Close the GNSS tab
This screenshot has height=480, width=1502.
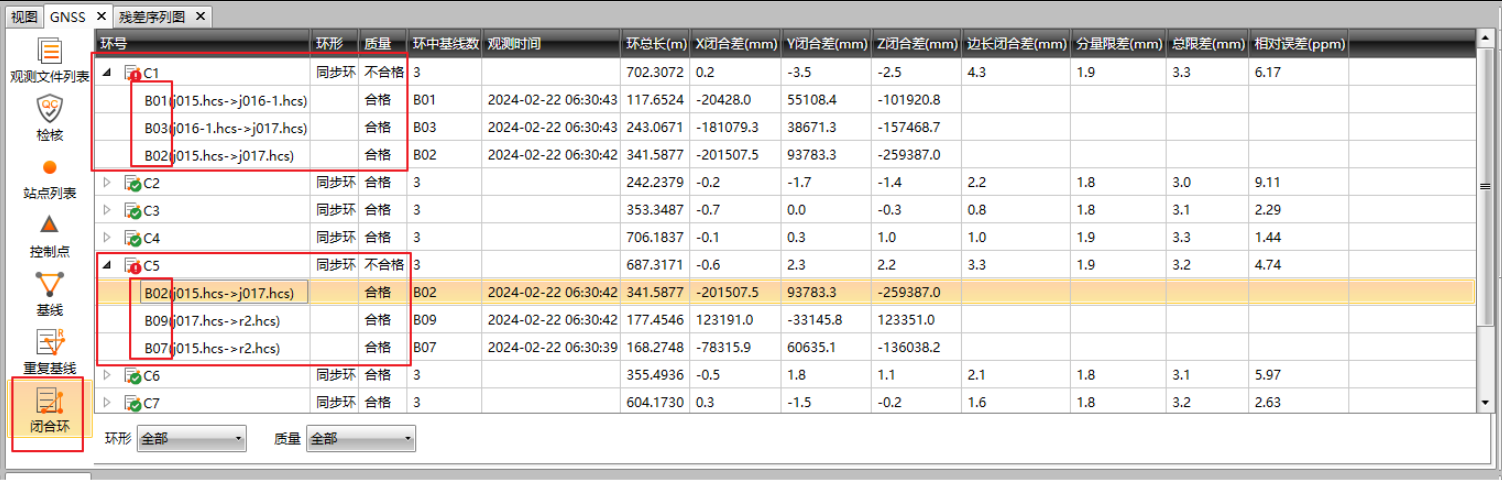pyautogui.click(x=101, y=16)
